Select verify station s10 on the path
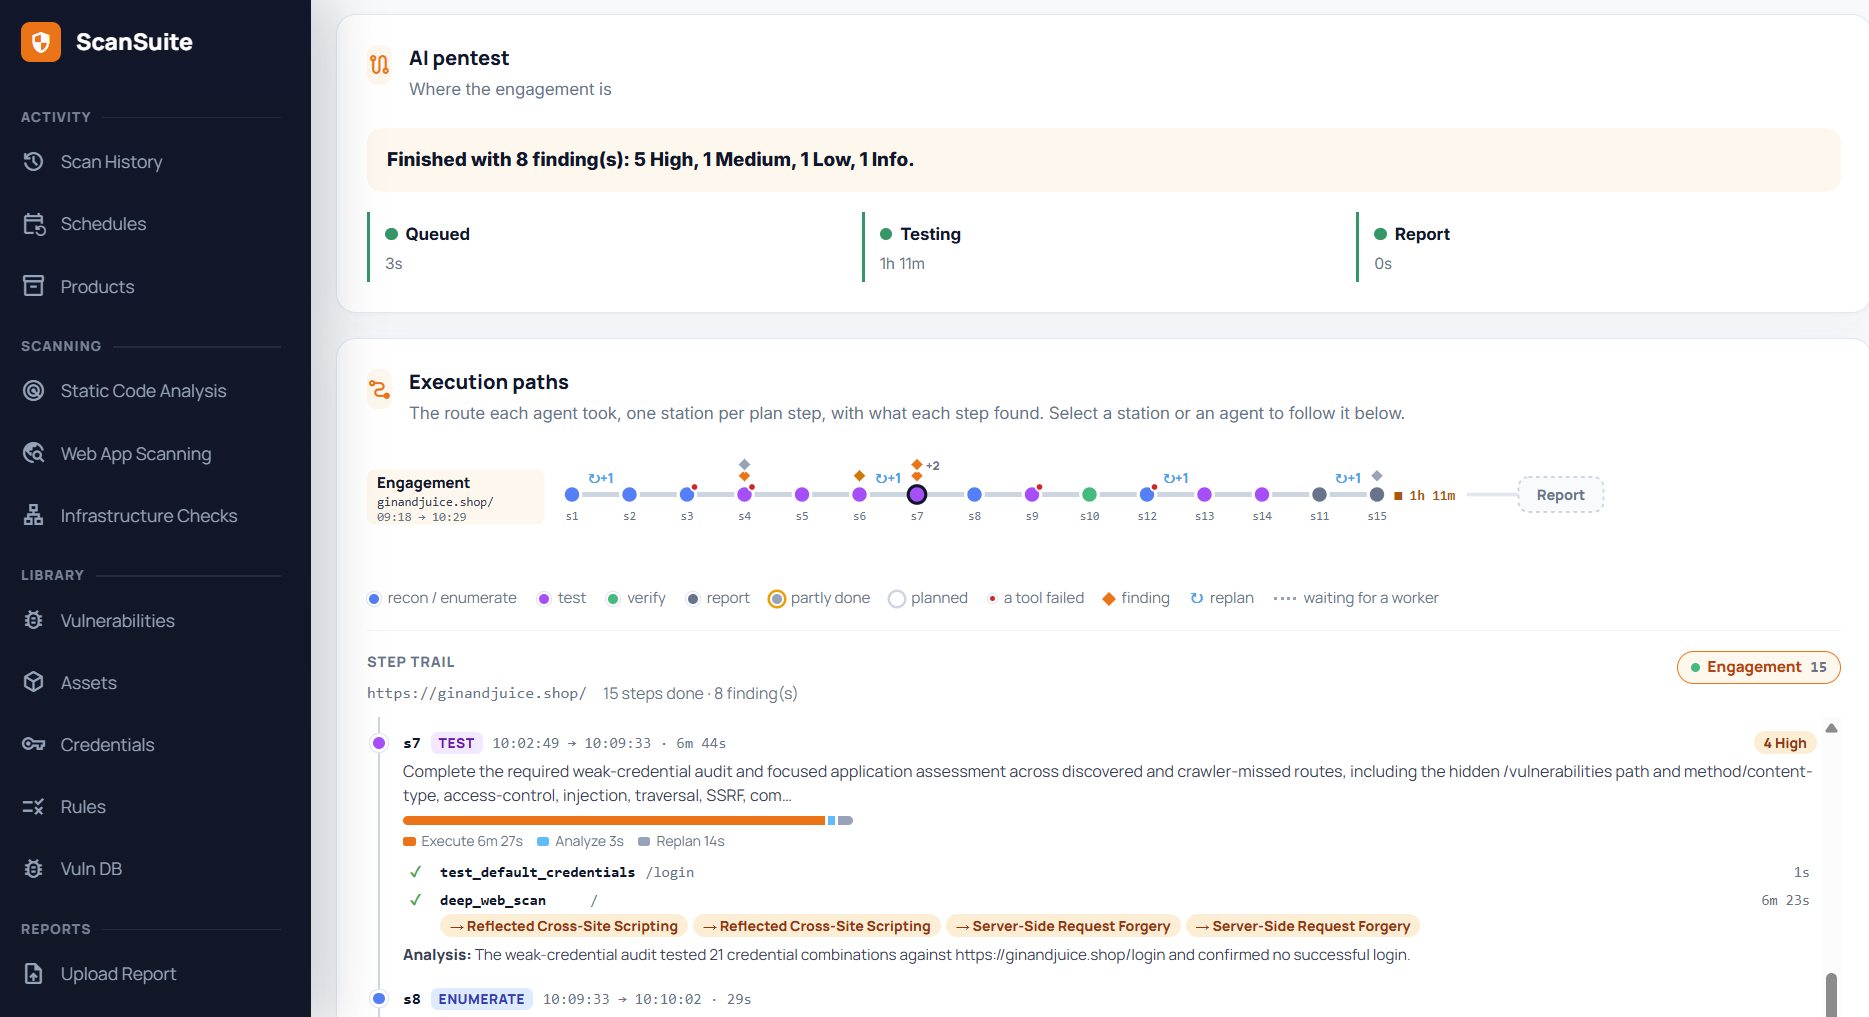 click(1090, 495)
